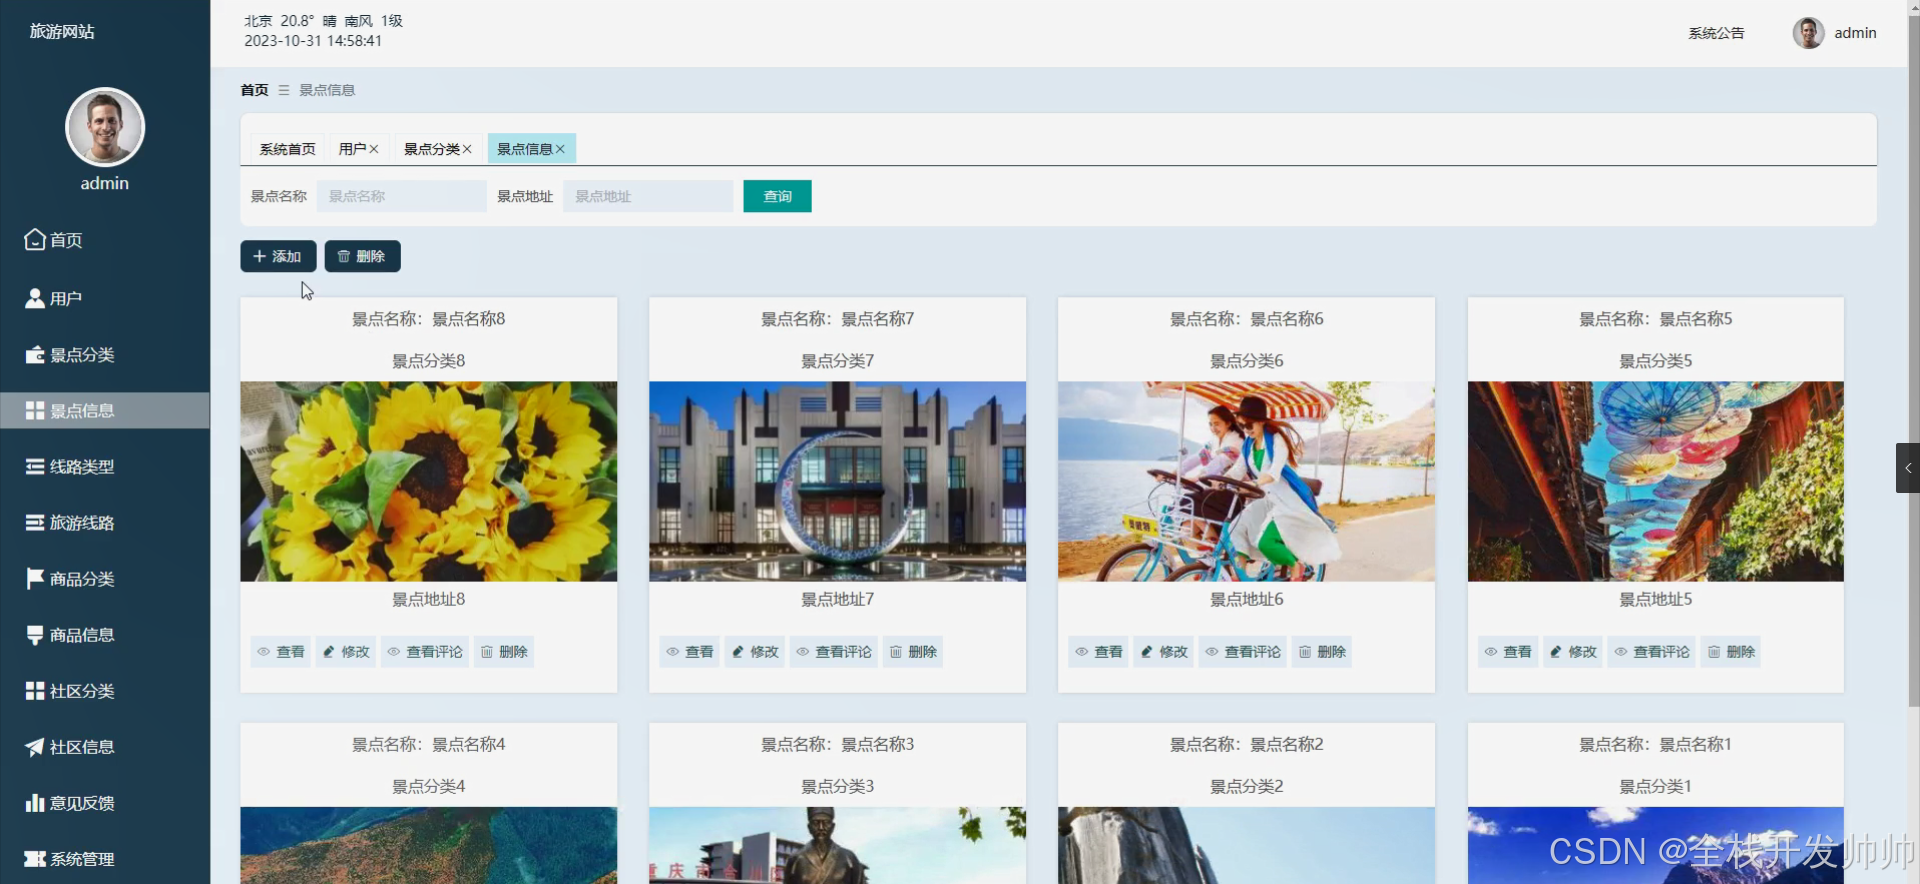Click the 旅游网站 site title

(62, 32)
